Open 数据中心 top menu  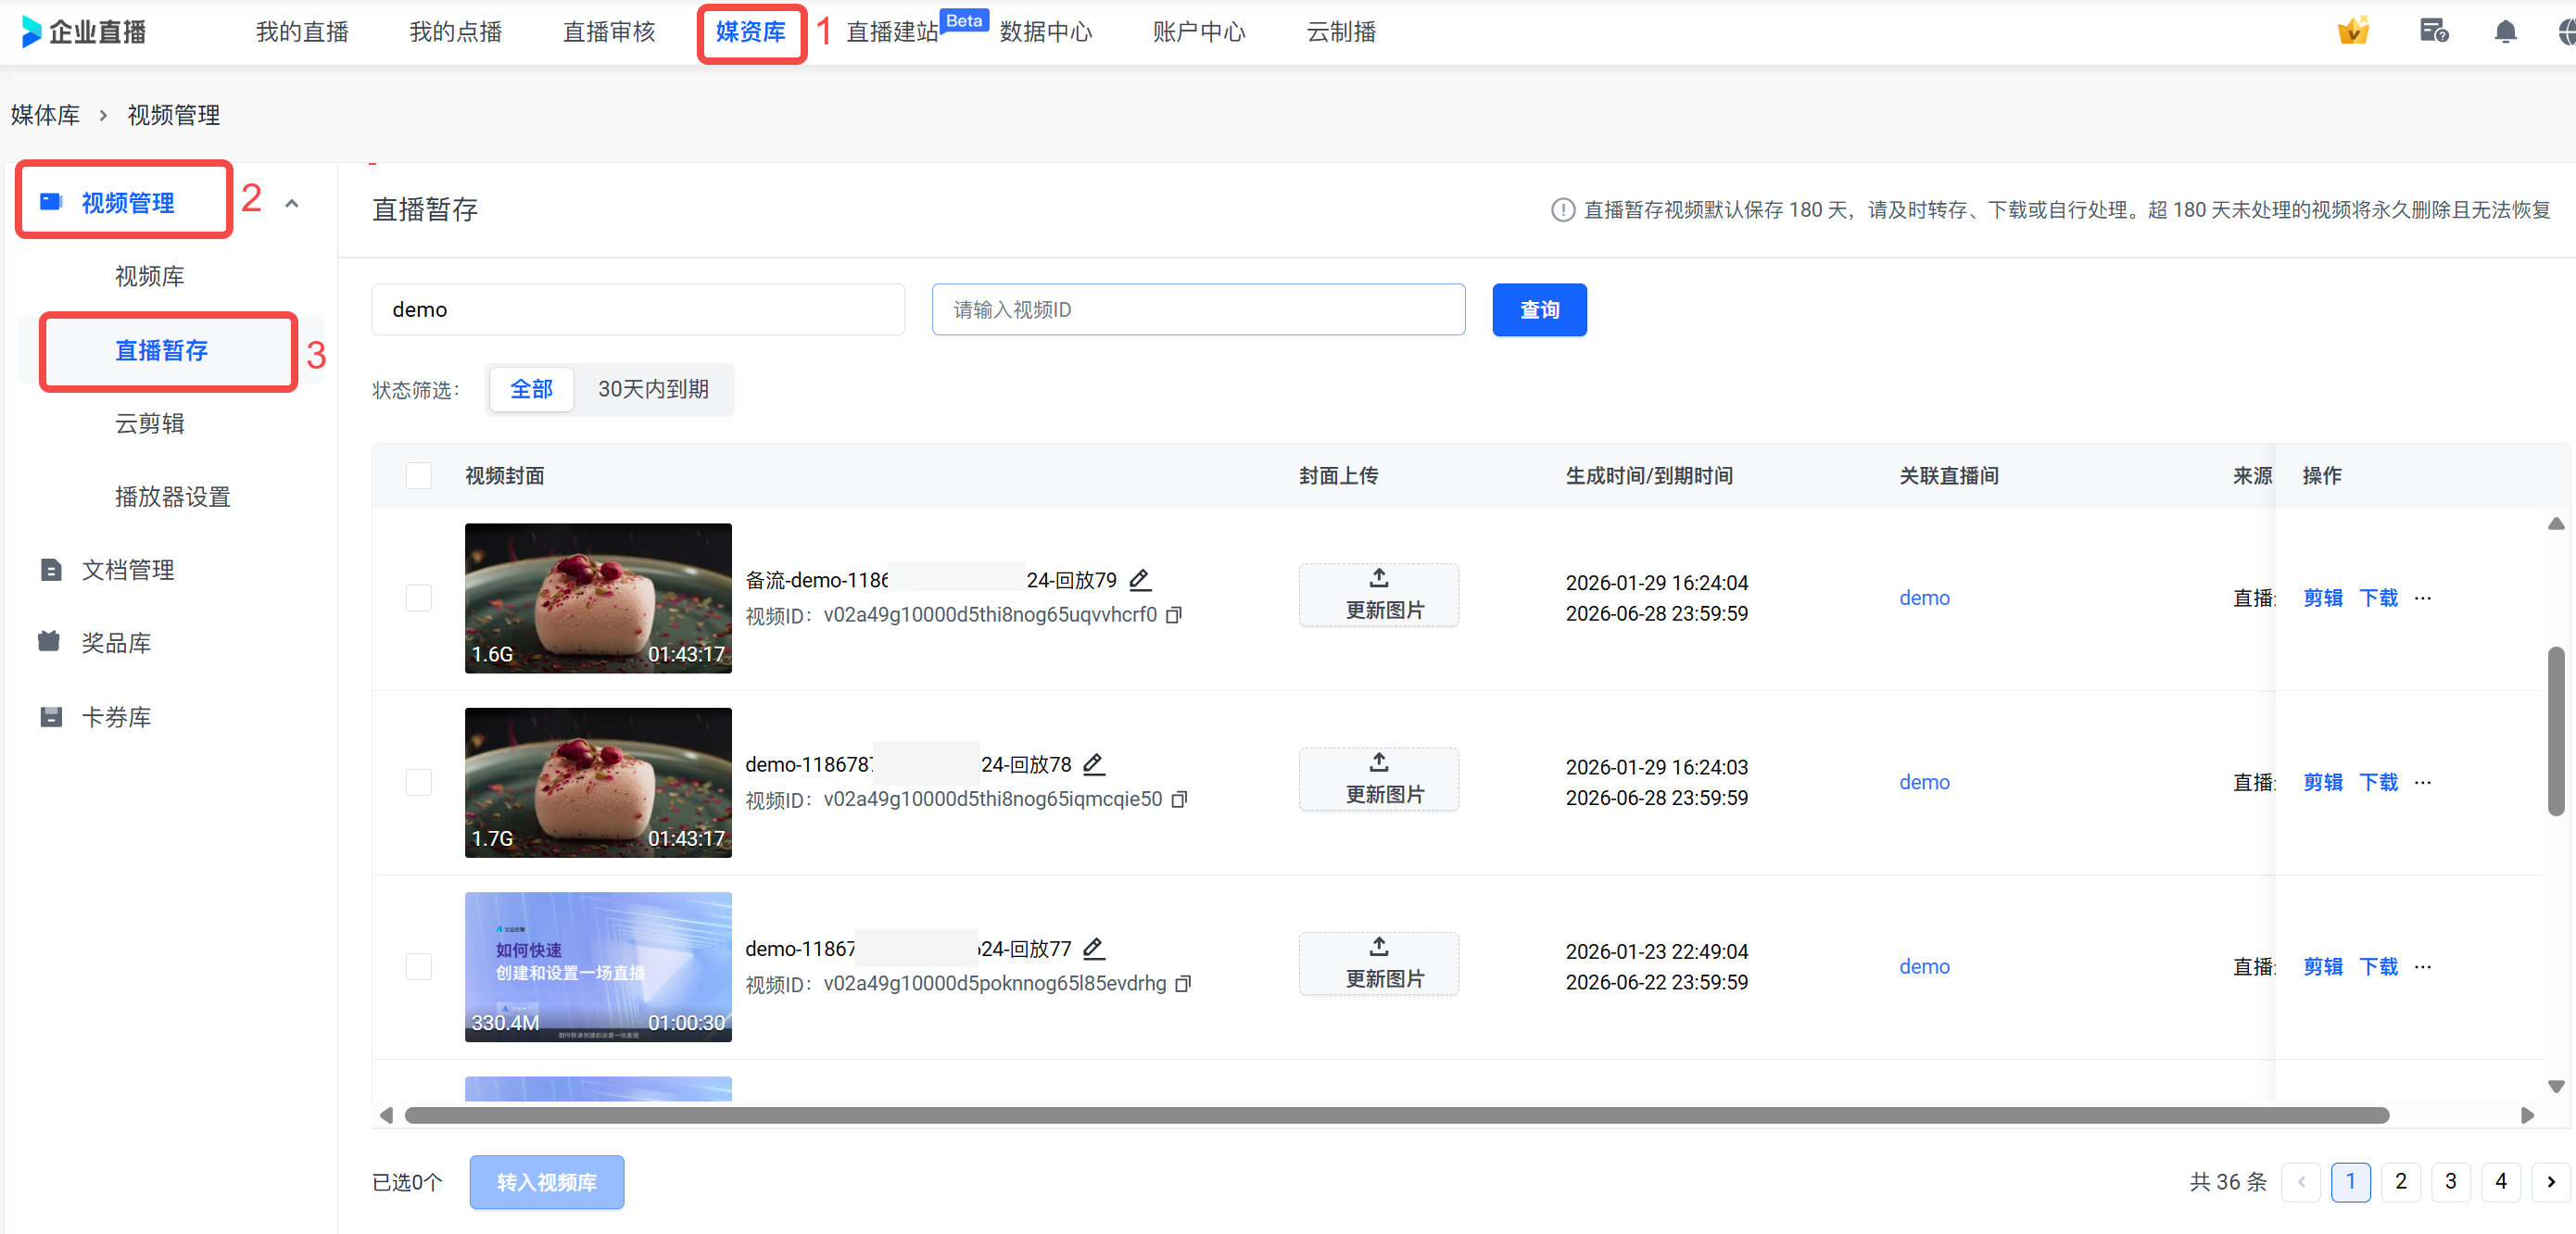pos(1045,32)
